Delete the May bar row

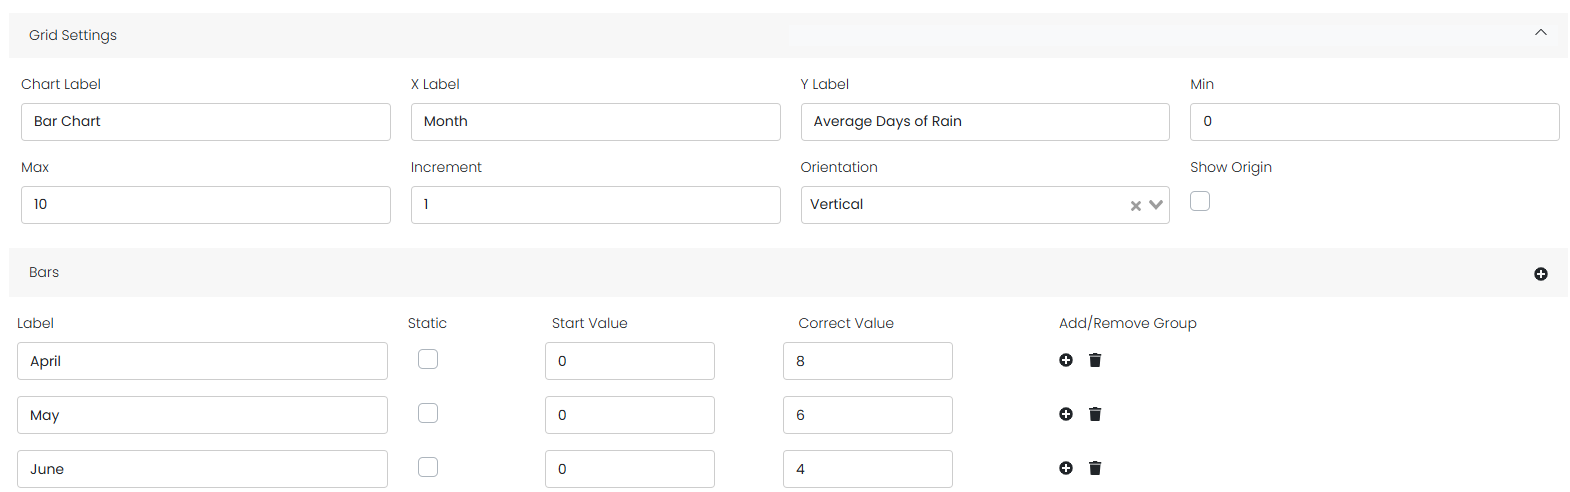pyautogui.click(x=1095, y=414)
